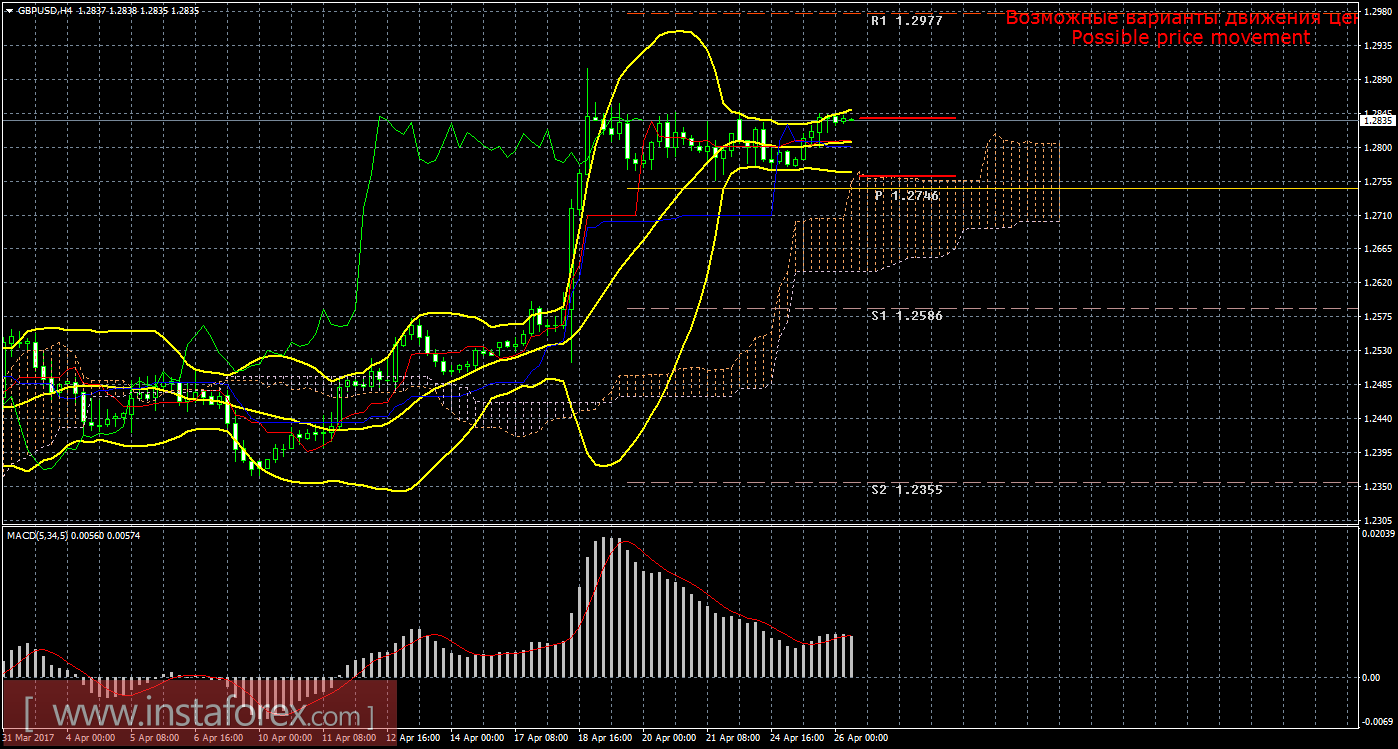Click the S1 1.2586 support label
This screenshot has width=1398, height=749.
906,315
